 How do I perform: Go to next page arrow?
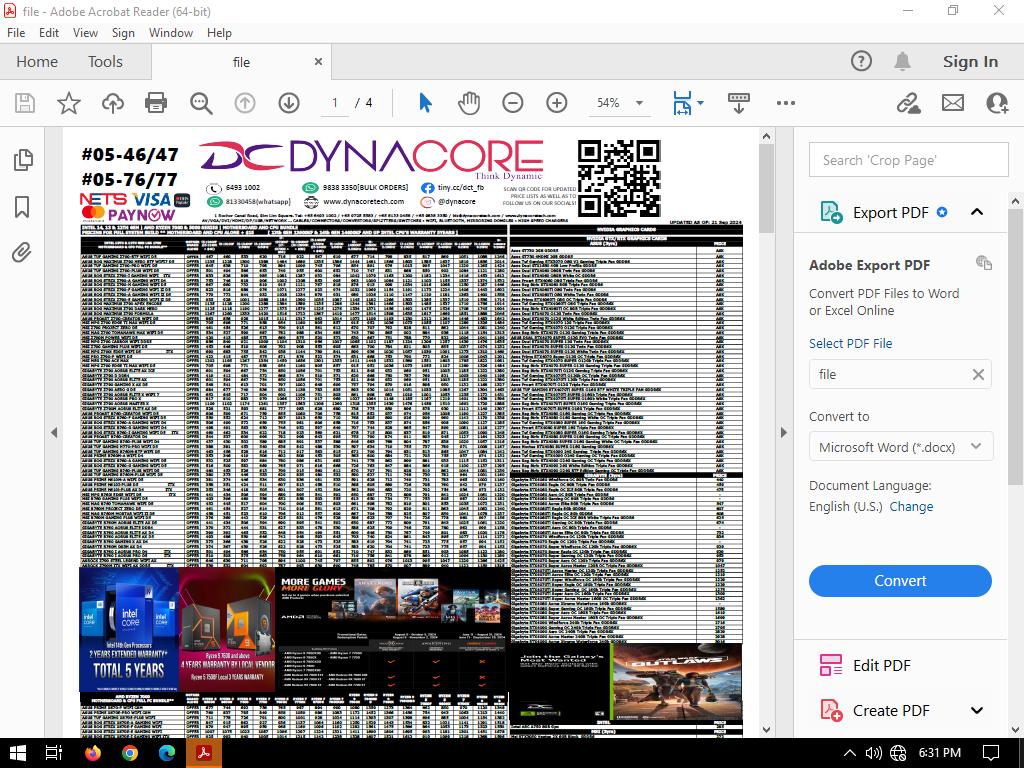[x=289, y=103]
